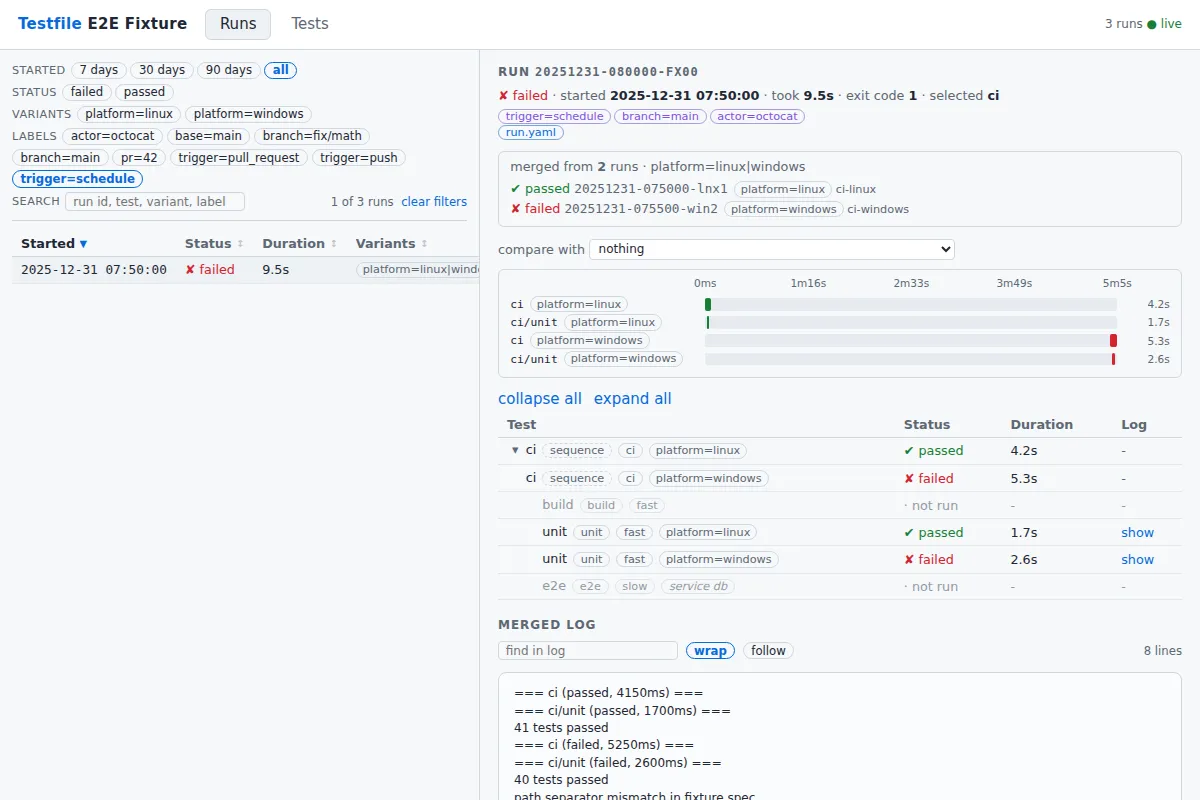Toggle the trigger=push label filter
Viewport: 1200px width, 800px height.
359,158
